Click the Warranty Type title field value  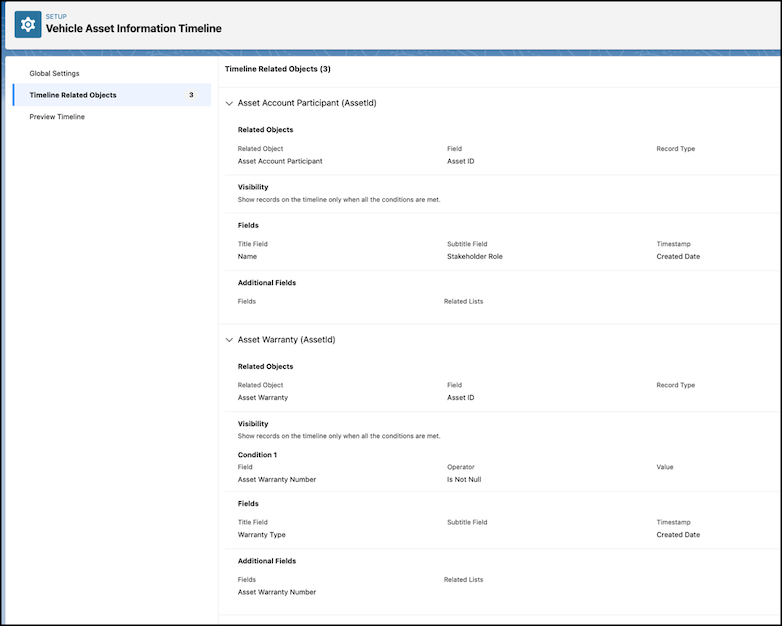(262, 535)
